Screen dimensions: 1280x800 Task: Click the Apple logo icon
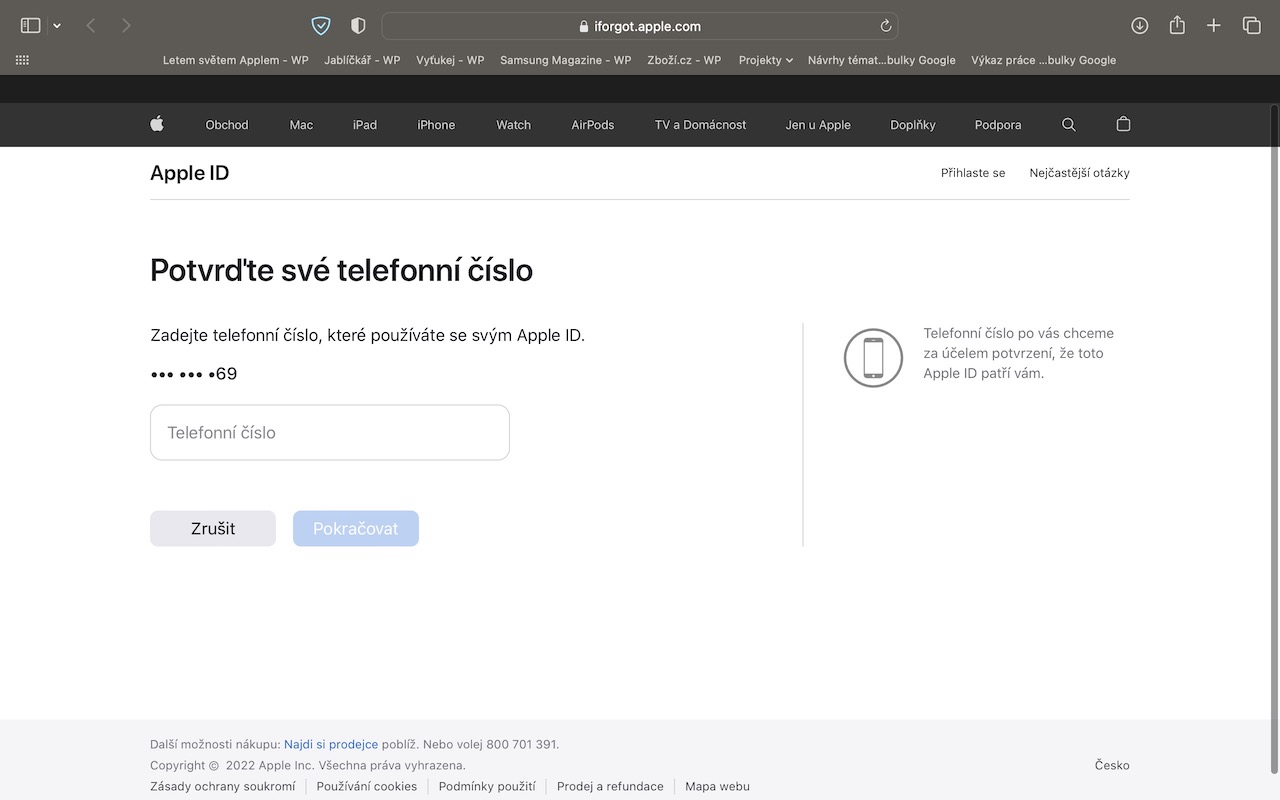[157, 124]
